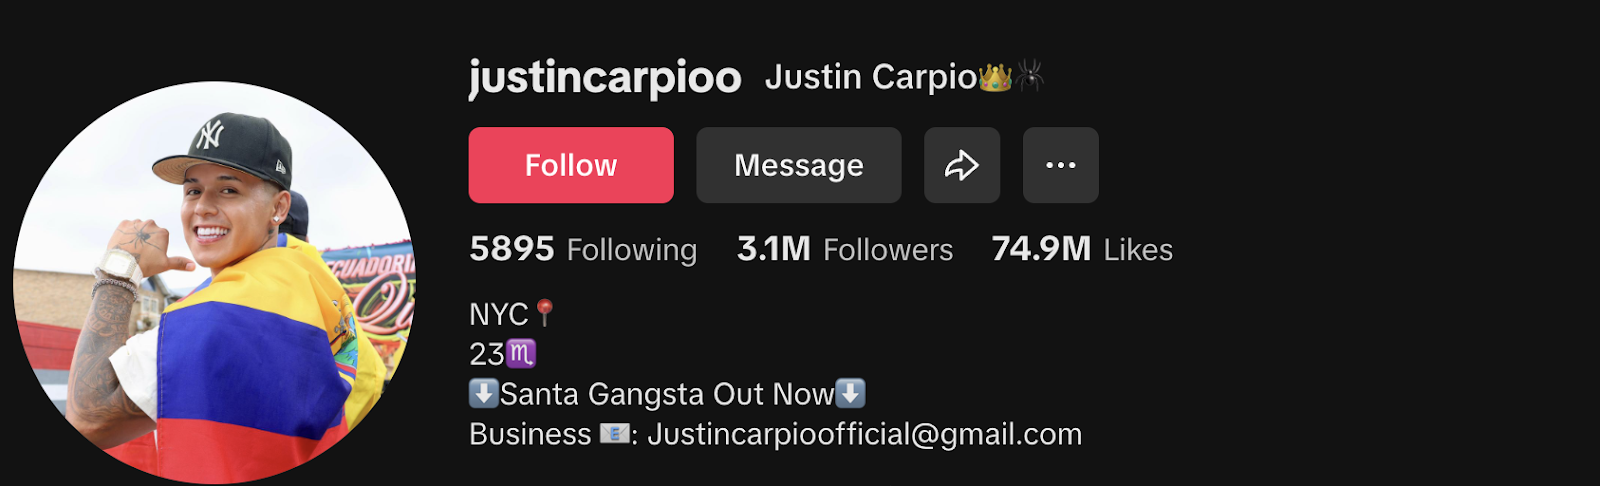Screen dimensions: 1600x486
Task: Open the Followers label list
Action: click(x=888, y=250)
